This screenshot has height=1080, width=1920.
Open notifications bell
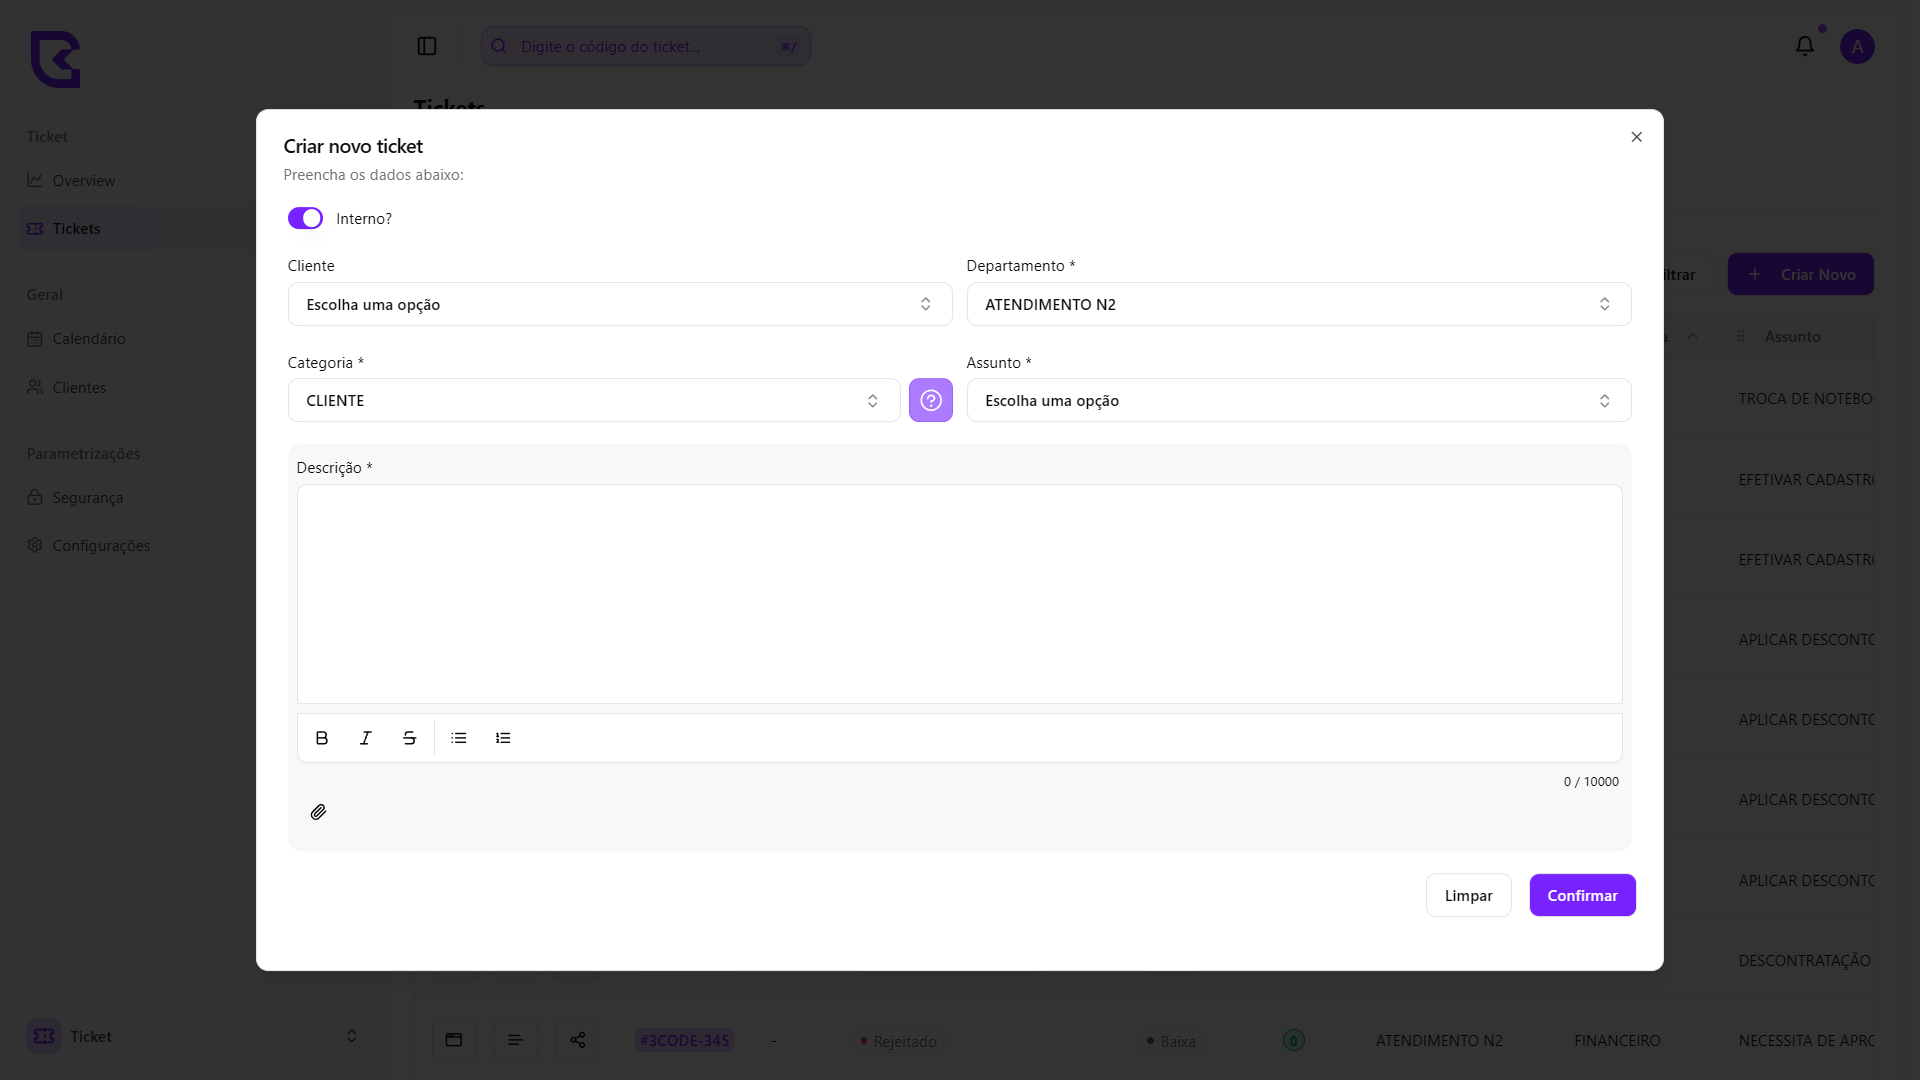pos(1804,46)
